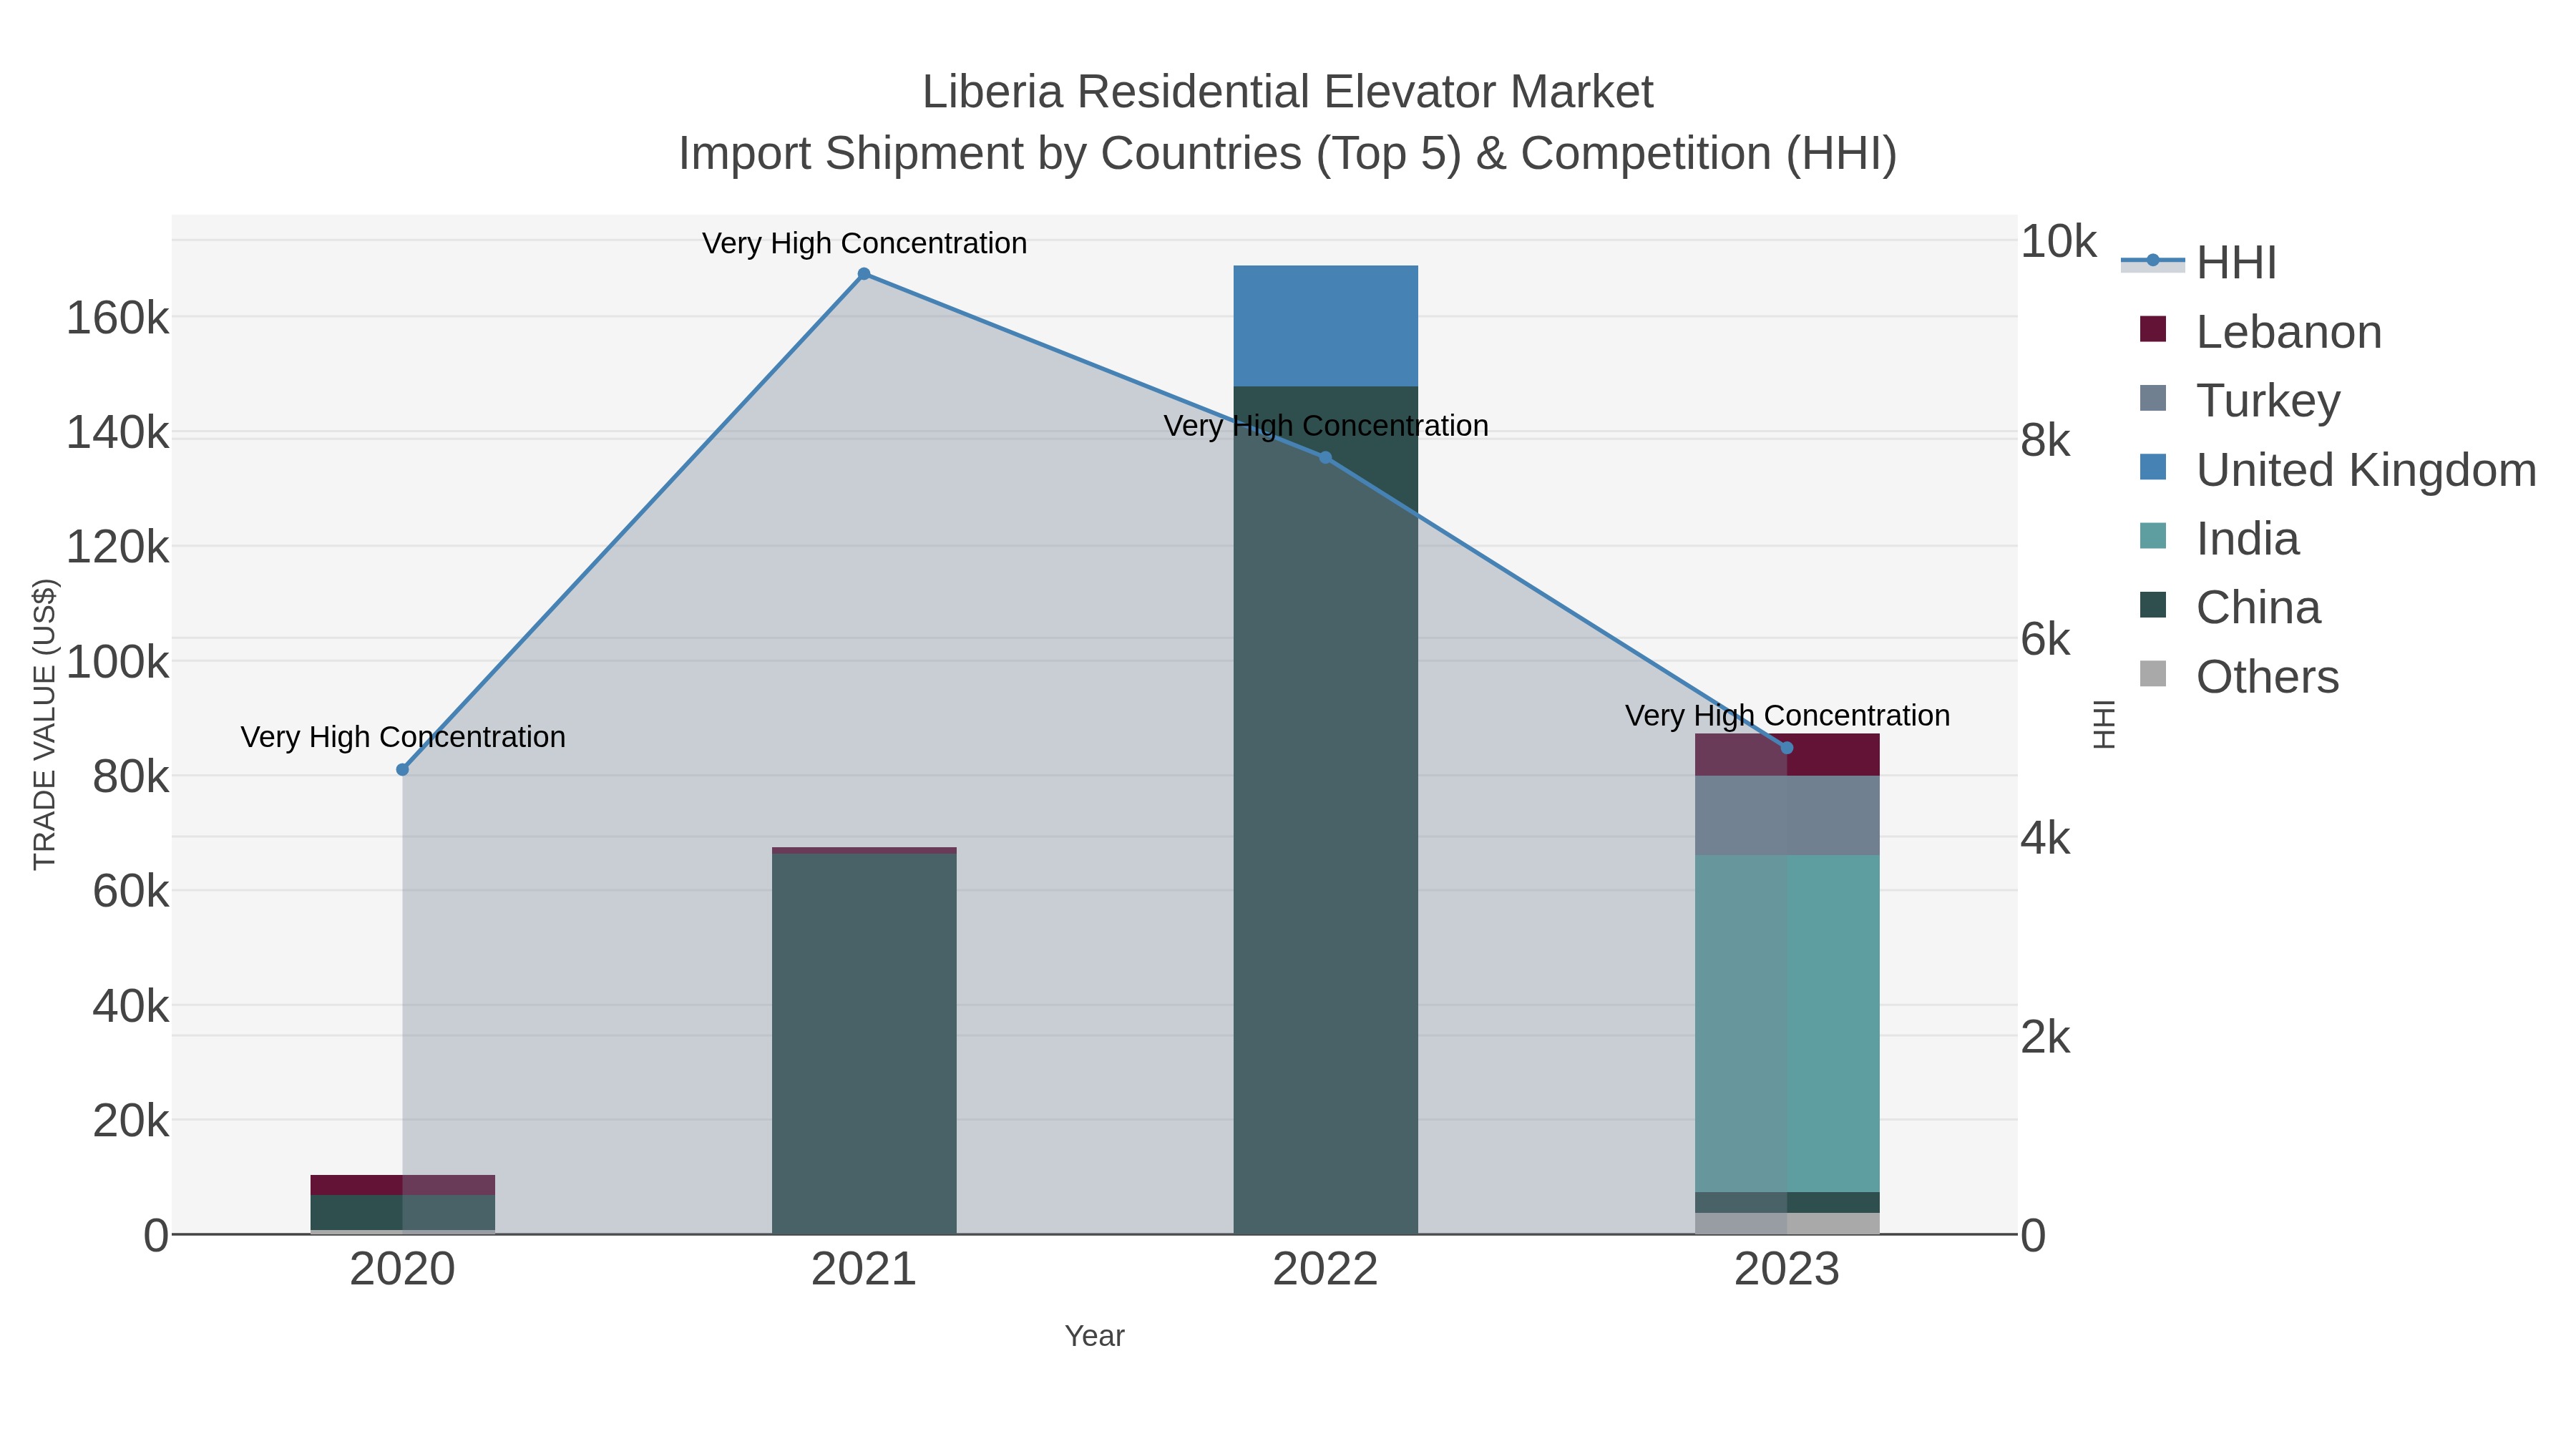Click the 10k HHI axis tick label
This screenshot has width=2576, height=1449.
click(2058, 242)
